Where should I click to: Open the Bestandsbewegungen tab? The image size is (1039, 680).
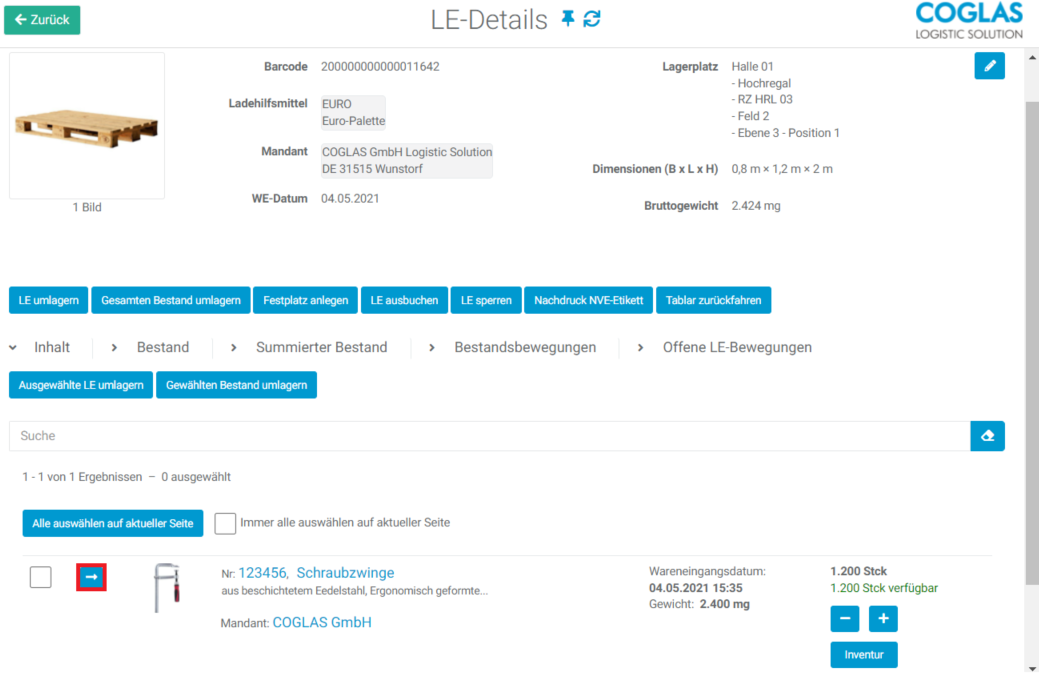[x=513, y=347]
